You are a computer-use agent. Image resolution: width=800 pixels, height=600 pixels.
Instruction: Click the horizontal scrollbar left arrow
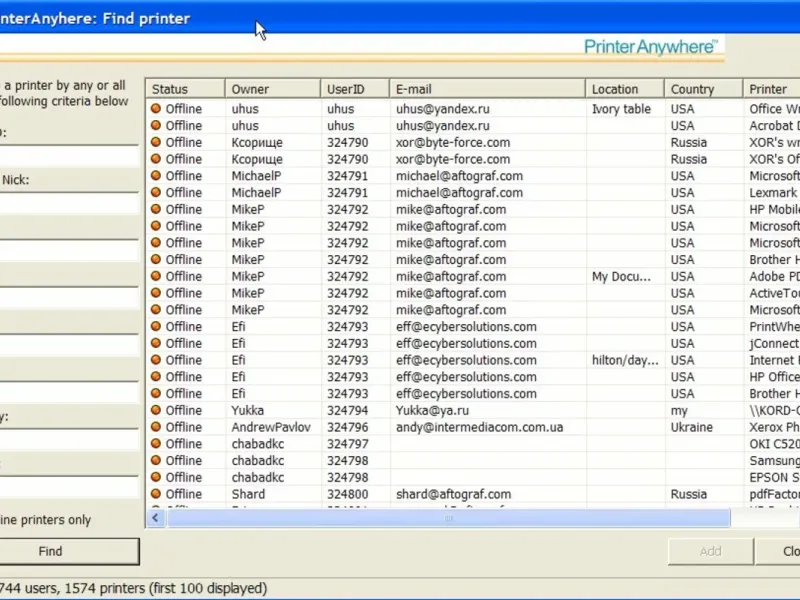[x=156, y=518]
